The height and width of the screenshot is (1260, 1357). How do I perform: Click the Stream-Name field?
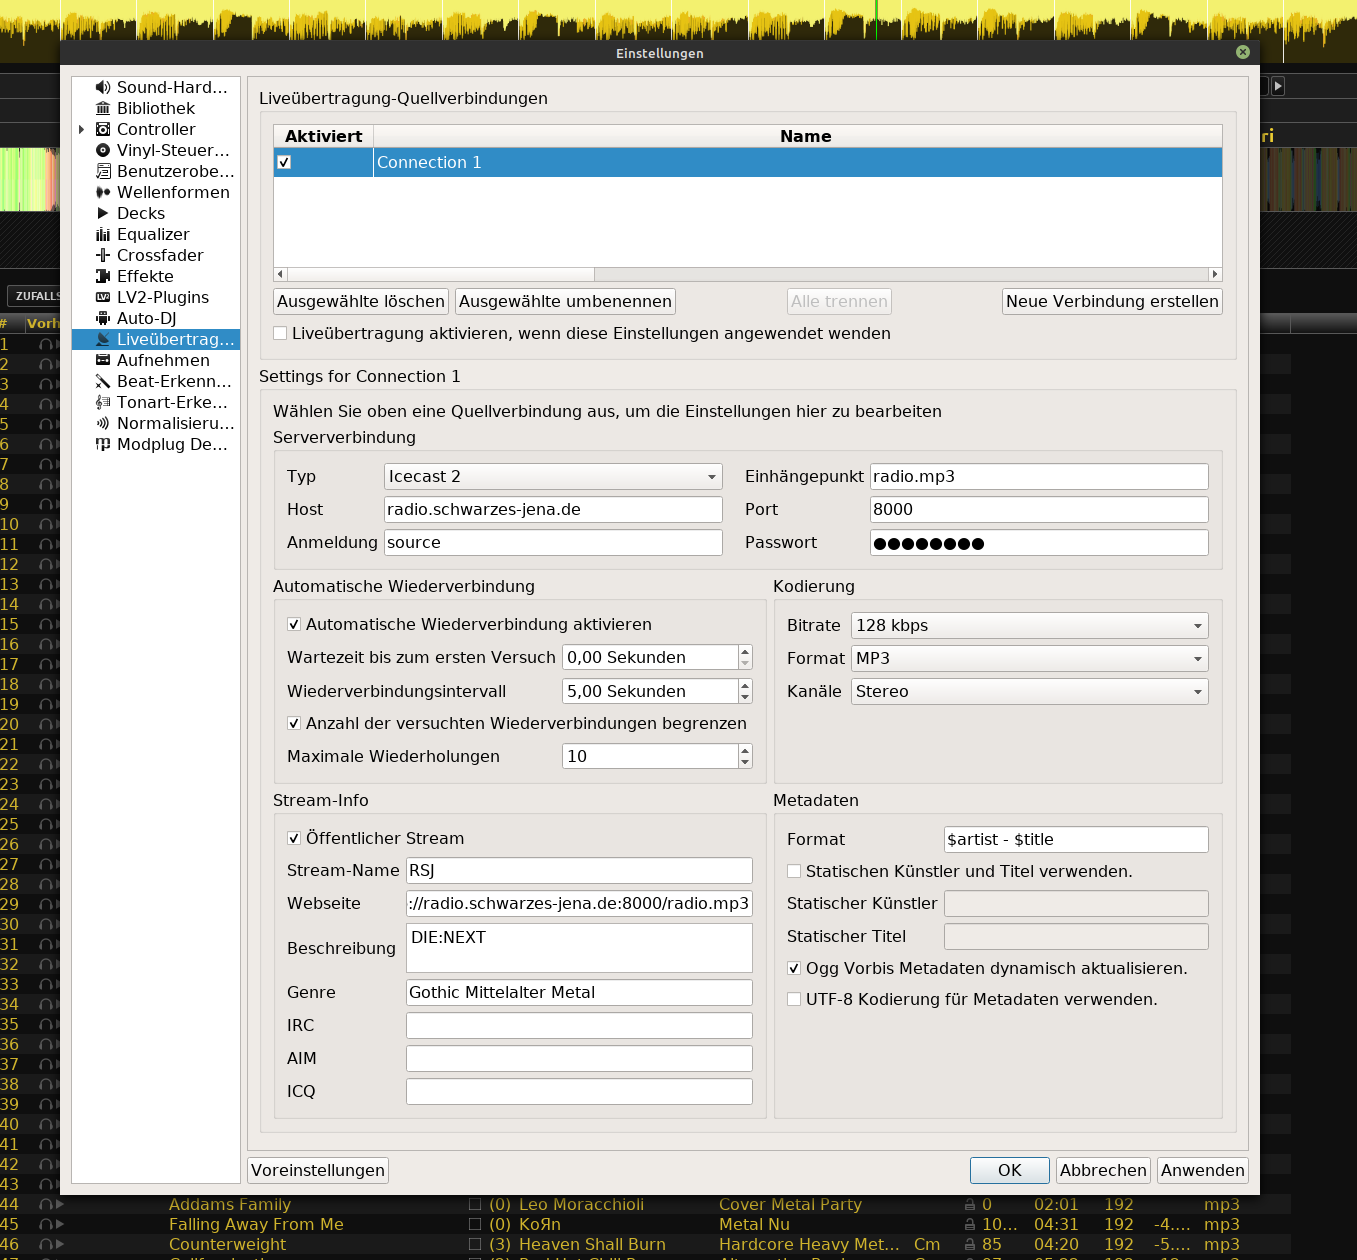point(579,871)
